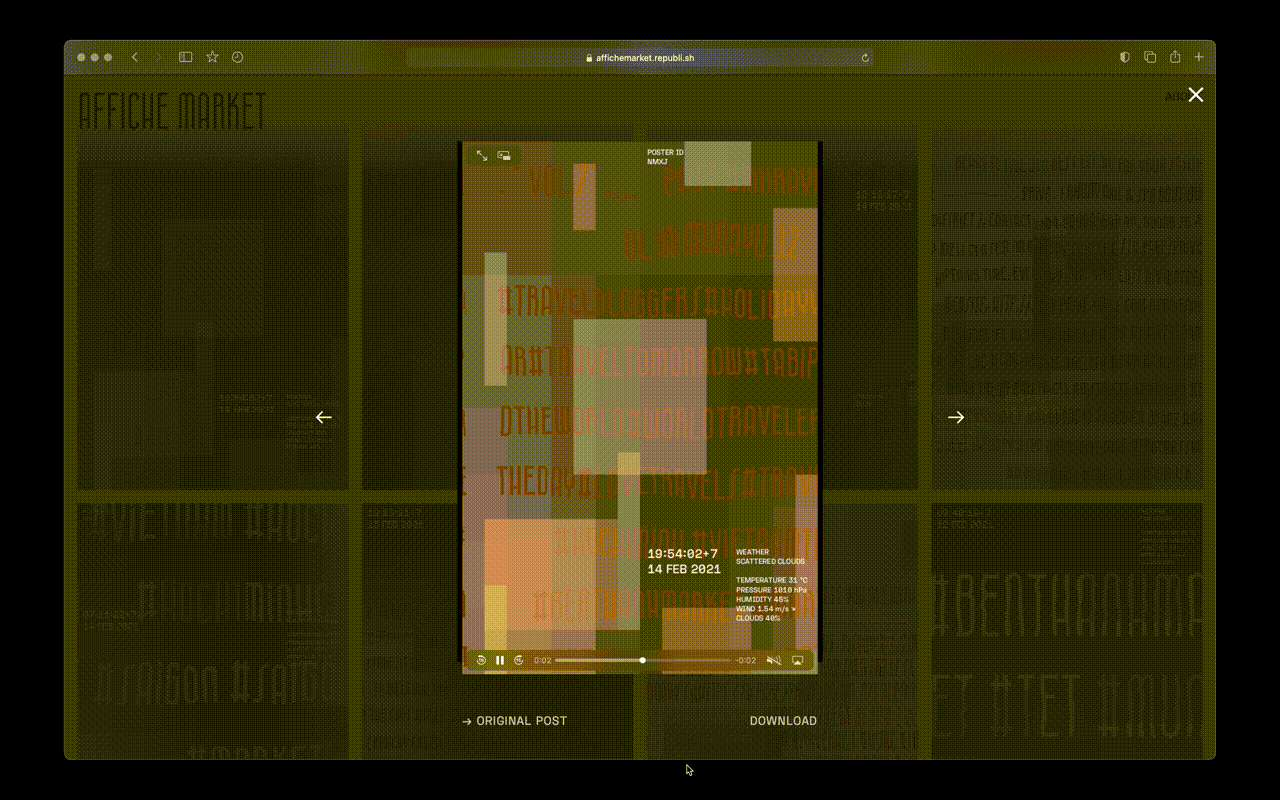Go back in Safari history

coord(135,58)
